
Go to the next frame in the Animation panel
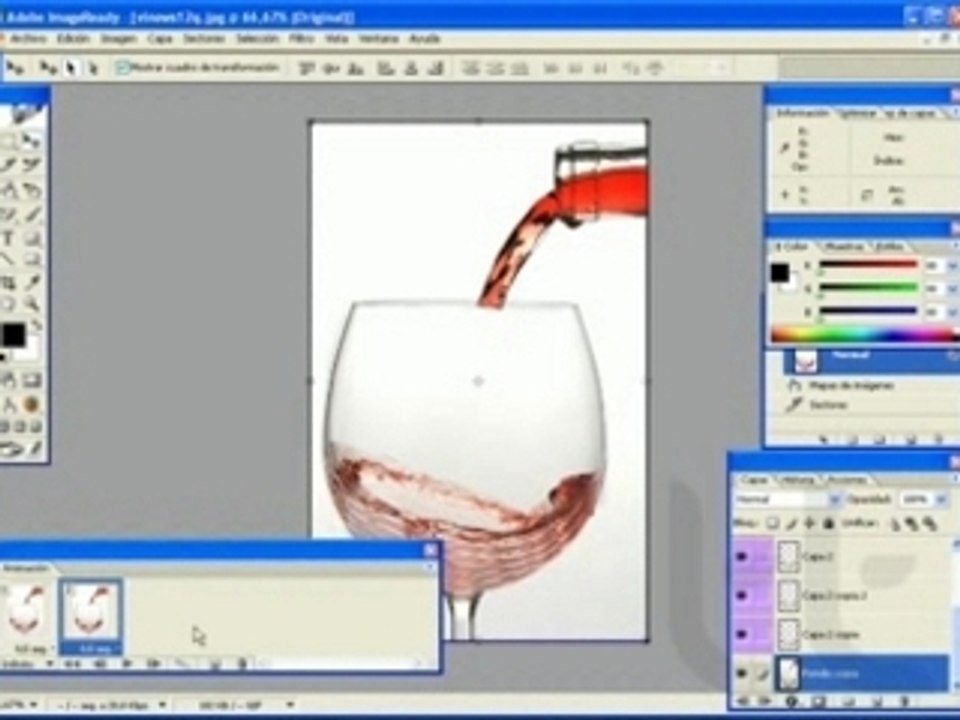153,663
